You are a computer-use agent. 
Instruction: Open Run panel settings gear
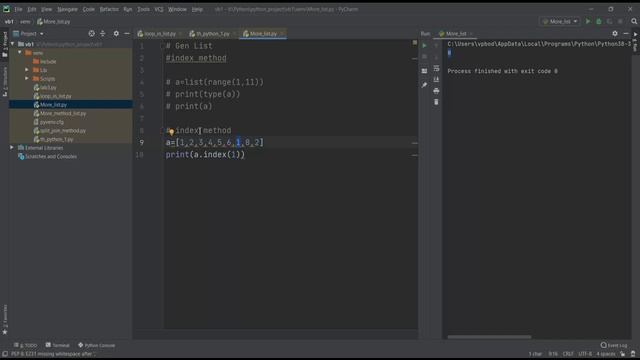[615, 33]
